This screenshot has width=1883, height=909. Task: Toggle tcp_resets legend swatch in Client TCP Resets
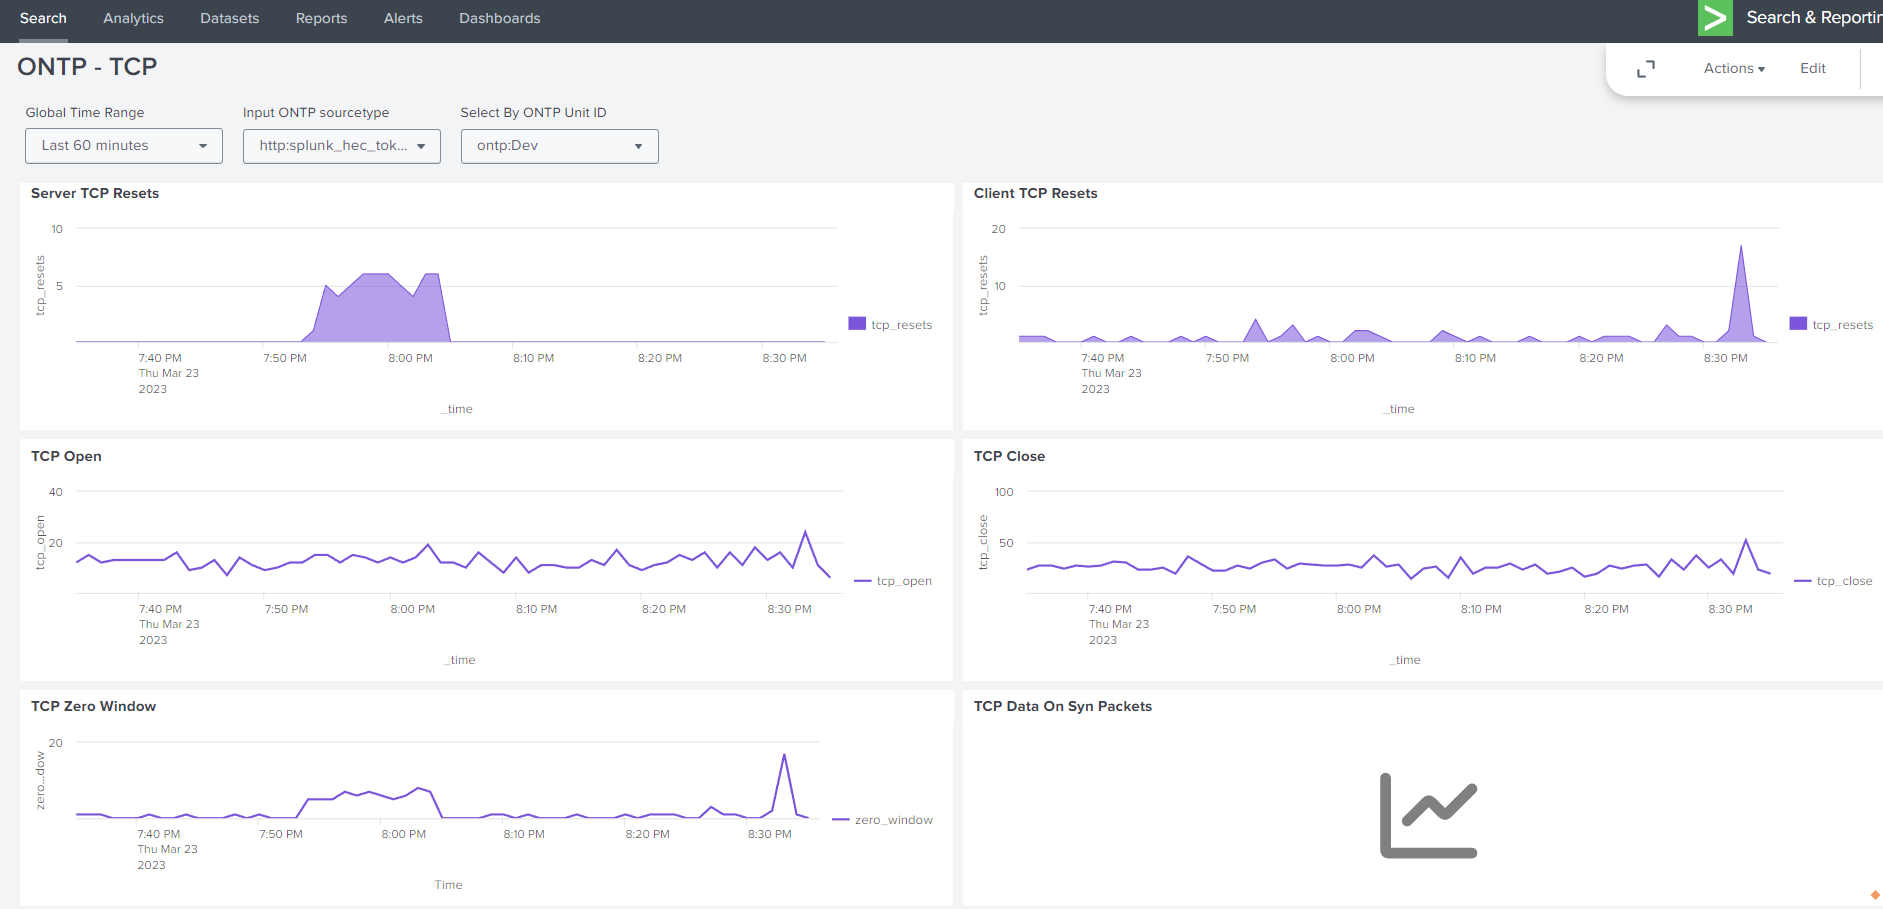(x=1798, y=323)
